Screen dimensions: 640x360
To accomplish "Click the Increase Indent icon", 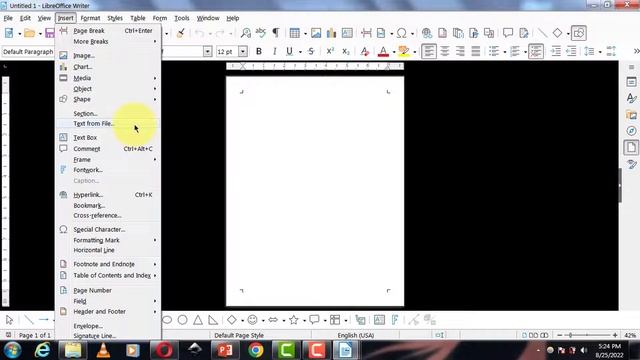I will point(556,51).
